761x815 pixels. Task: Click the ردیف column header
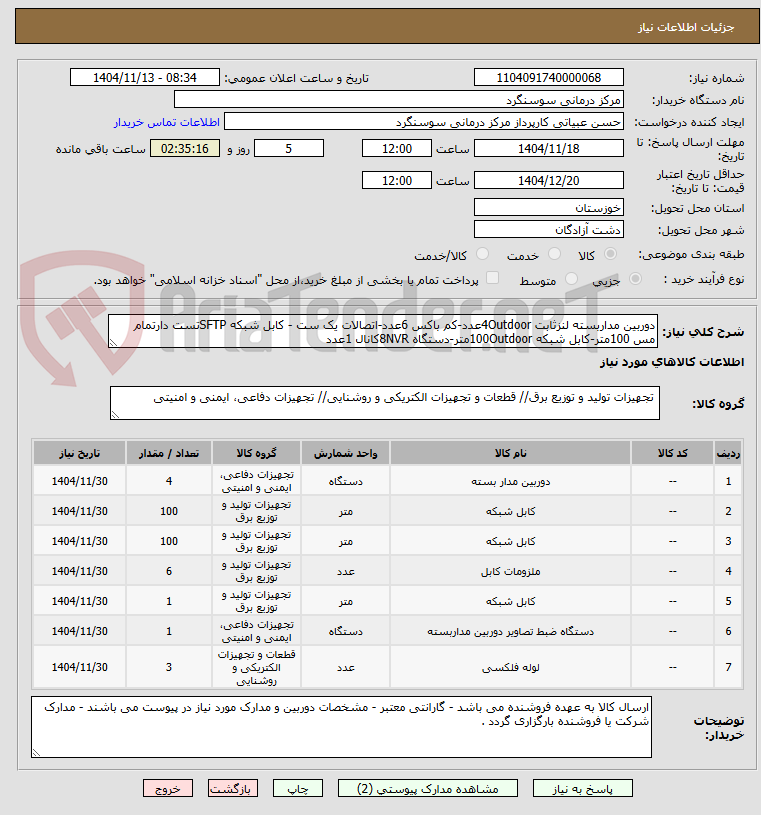[x=728, y=453]
